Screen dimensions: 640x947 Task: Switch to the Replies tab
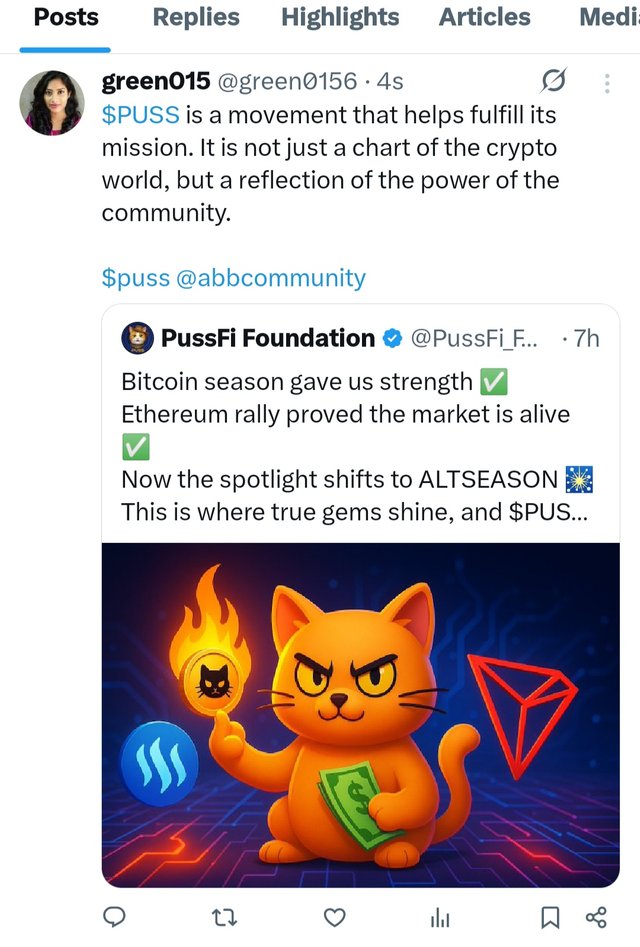coord(195,18)
